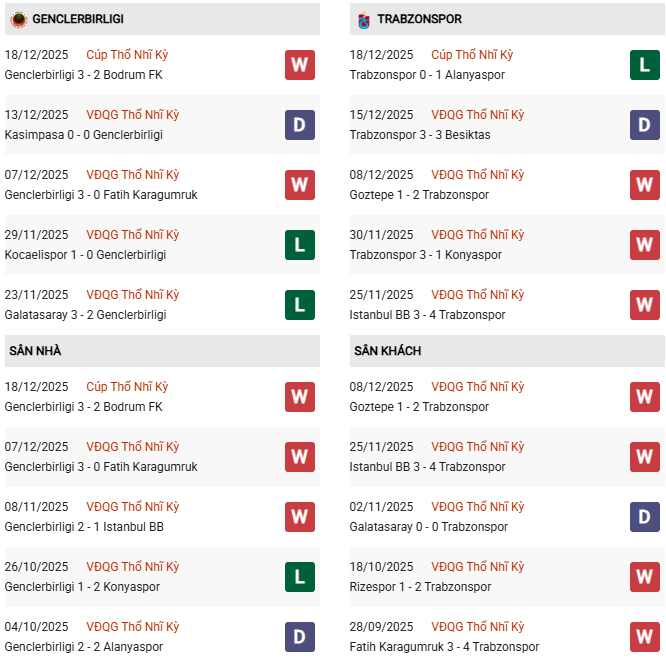Open Cúp Thổ Nhĩ Kỳ link beside Trabzonspor 18/12/2025
666x660 pixels.
[x=472, y=55]
